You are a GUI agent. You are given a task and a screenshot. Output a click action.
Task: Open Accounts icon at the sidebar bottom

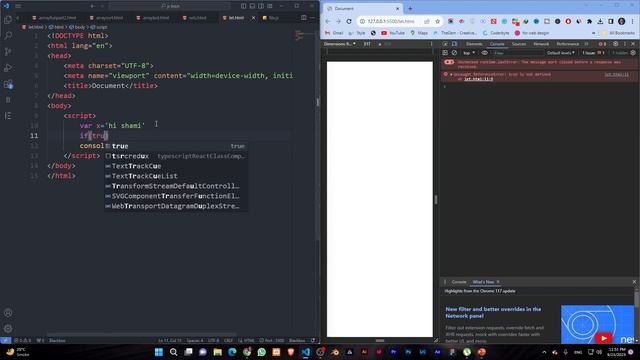(x=8, y=313)
